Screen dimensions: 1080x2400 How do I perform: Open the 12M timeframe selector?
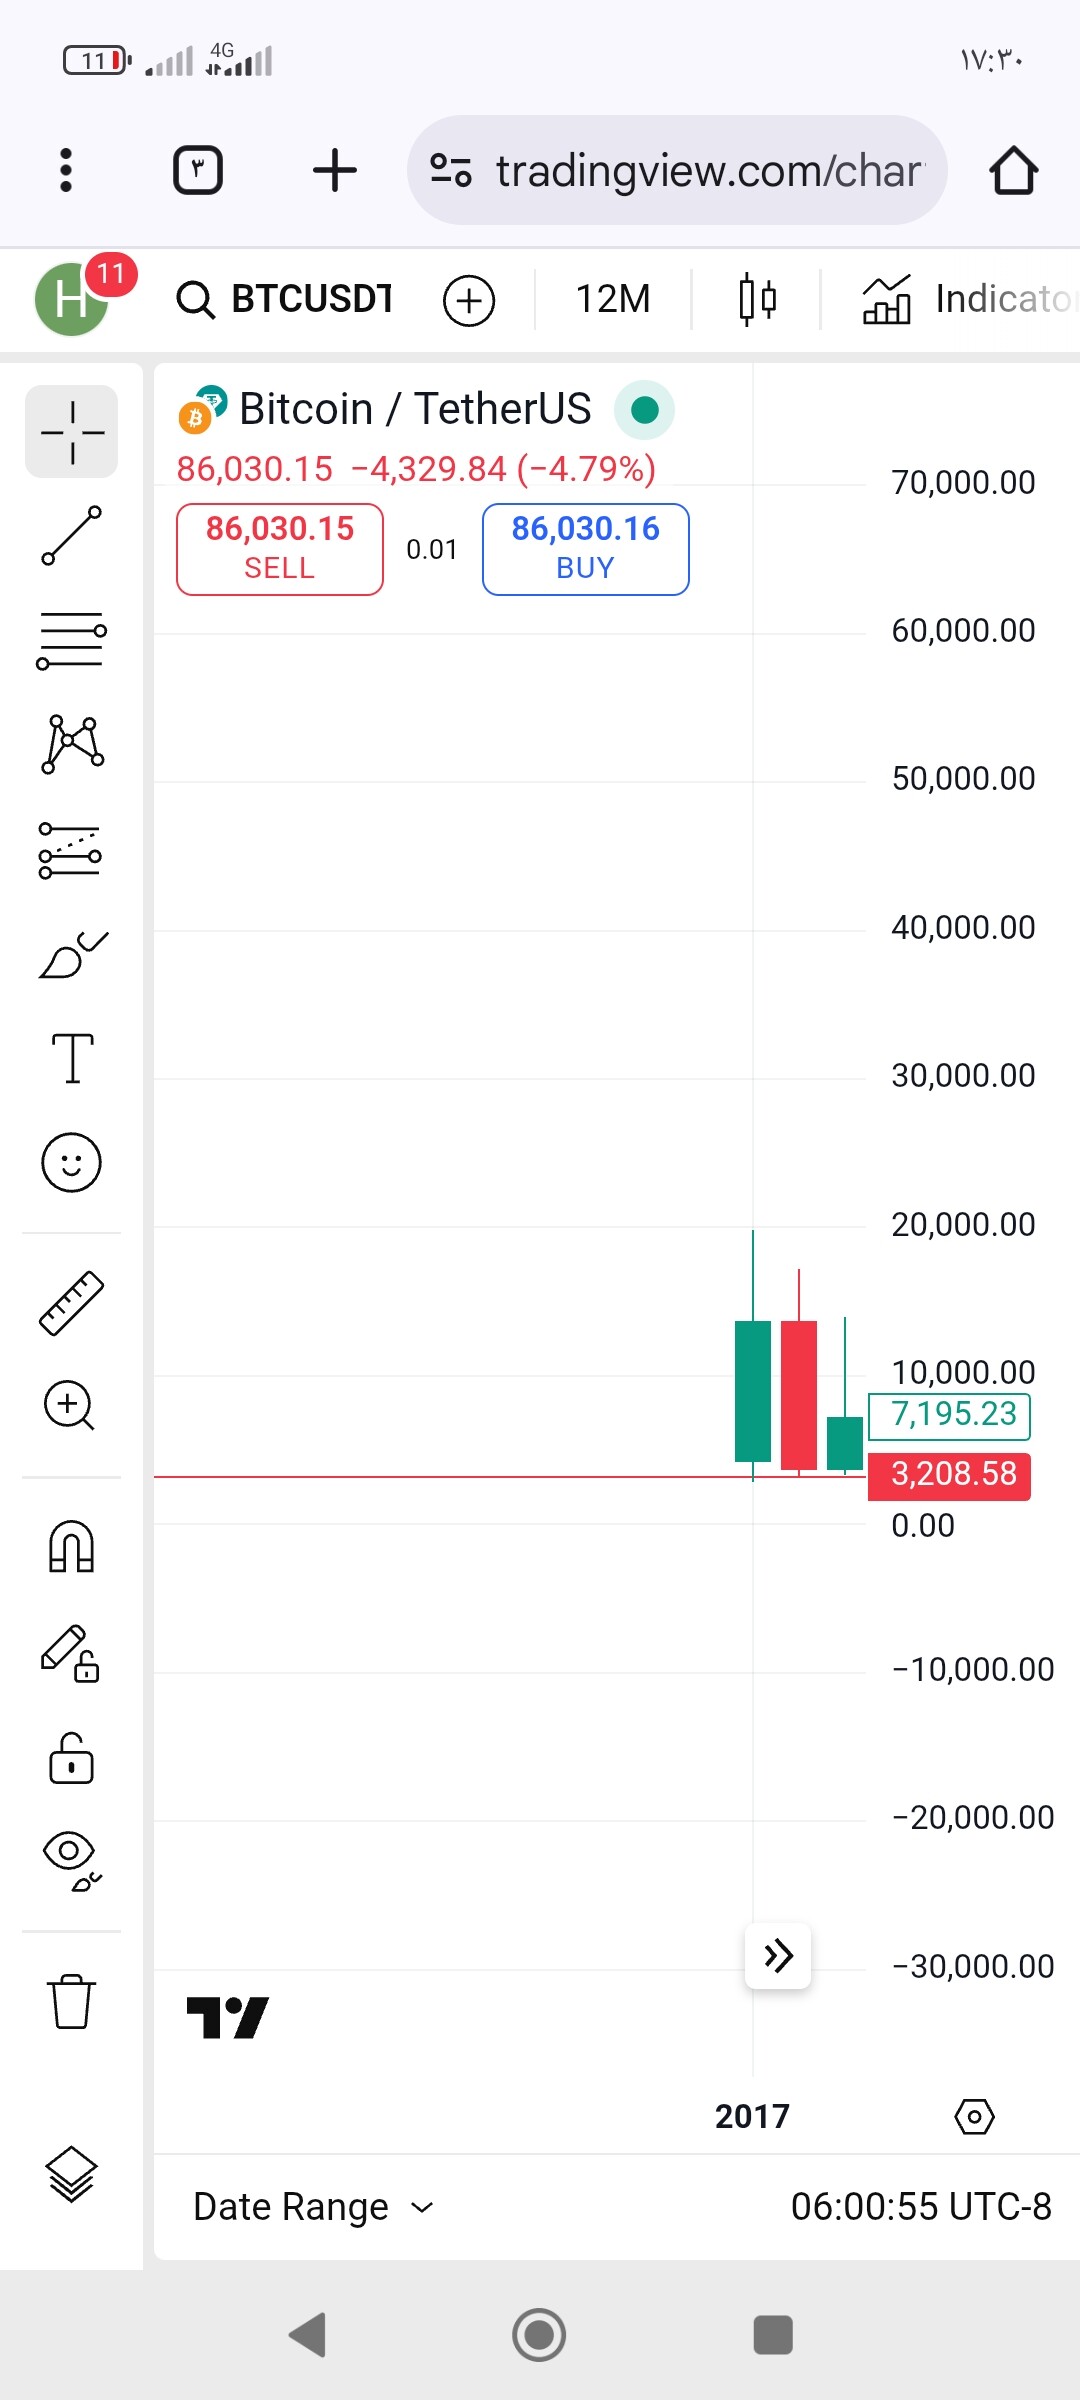(x=612, y=299)
